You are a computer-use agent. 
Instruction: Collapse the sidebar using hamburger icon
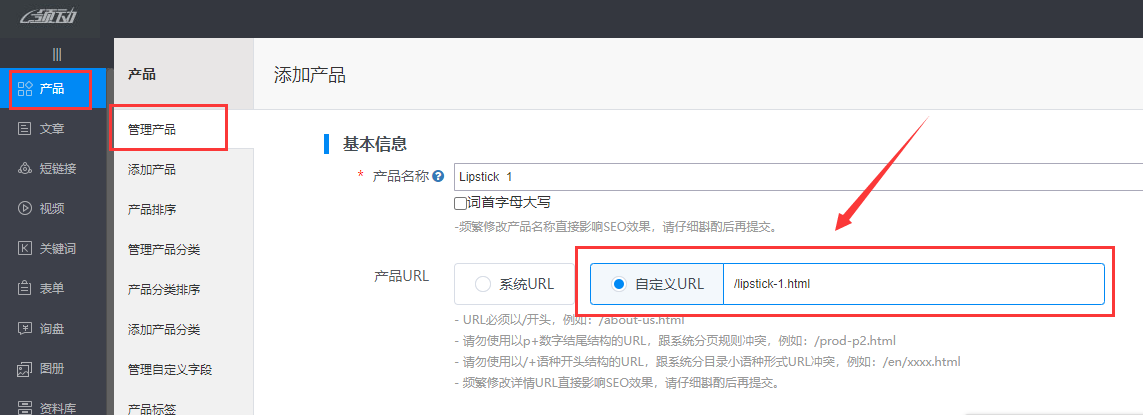[57, 54]
